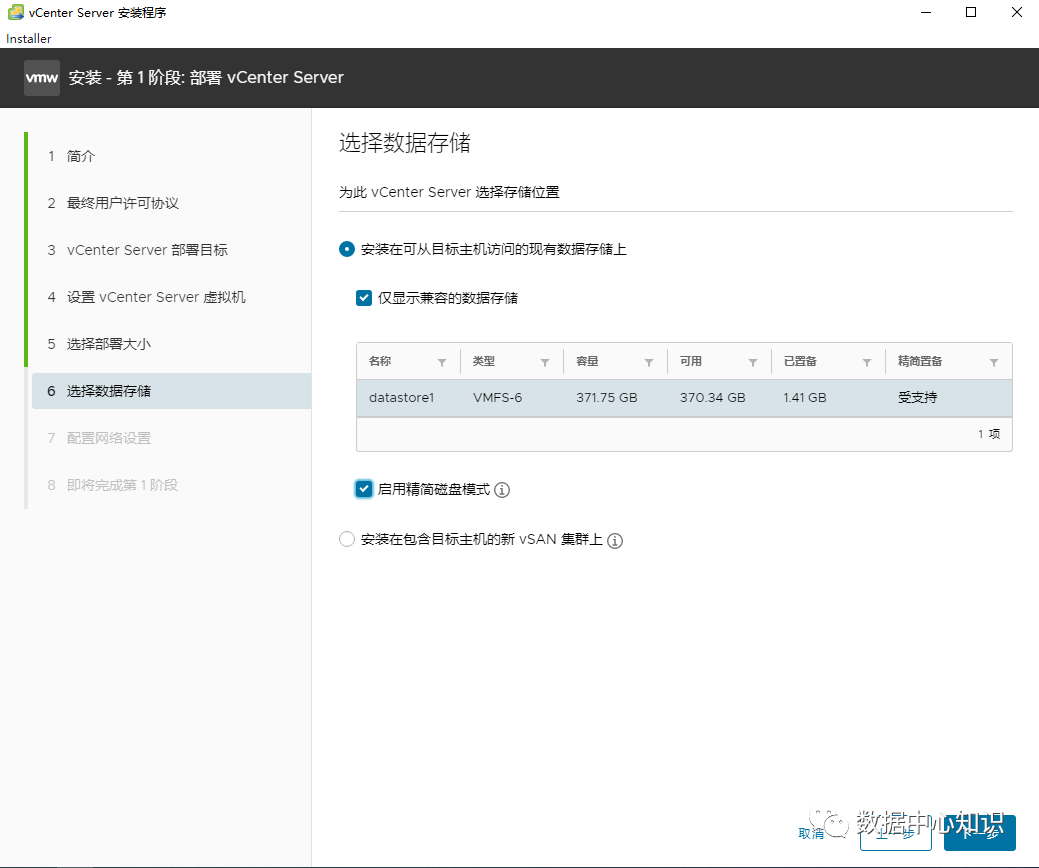Open filter for 可用 column
1039x868 pixels.
pos(753,362)
